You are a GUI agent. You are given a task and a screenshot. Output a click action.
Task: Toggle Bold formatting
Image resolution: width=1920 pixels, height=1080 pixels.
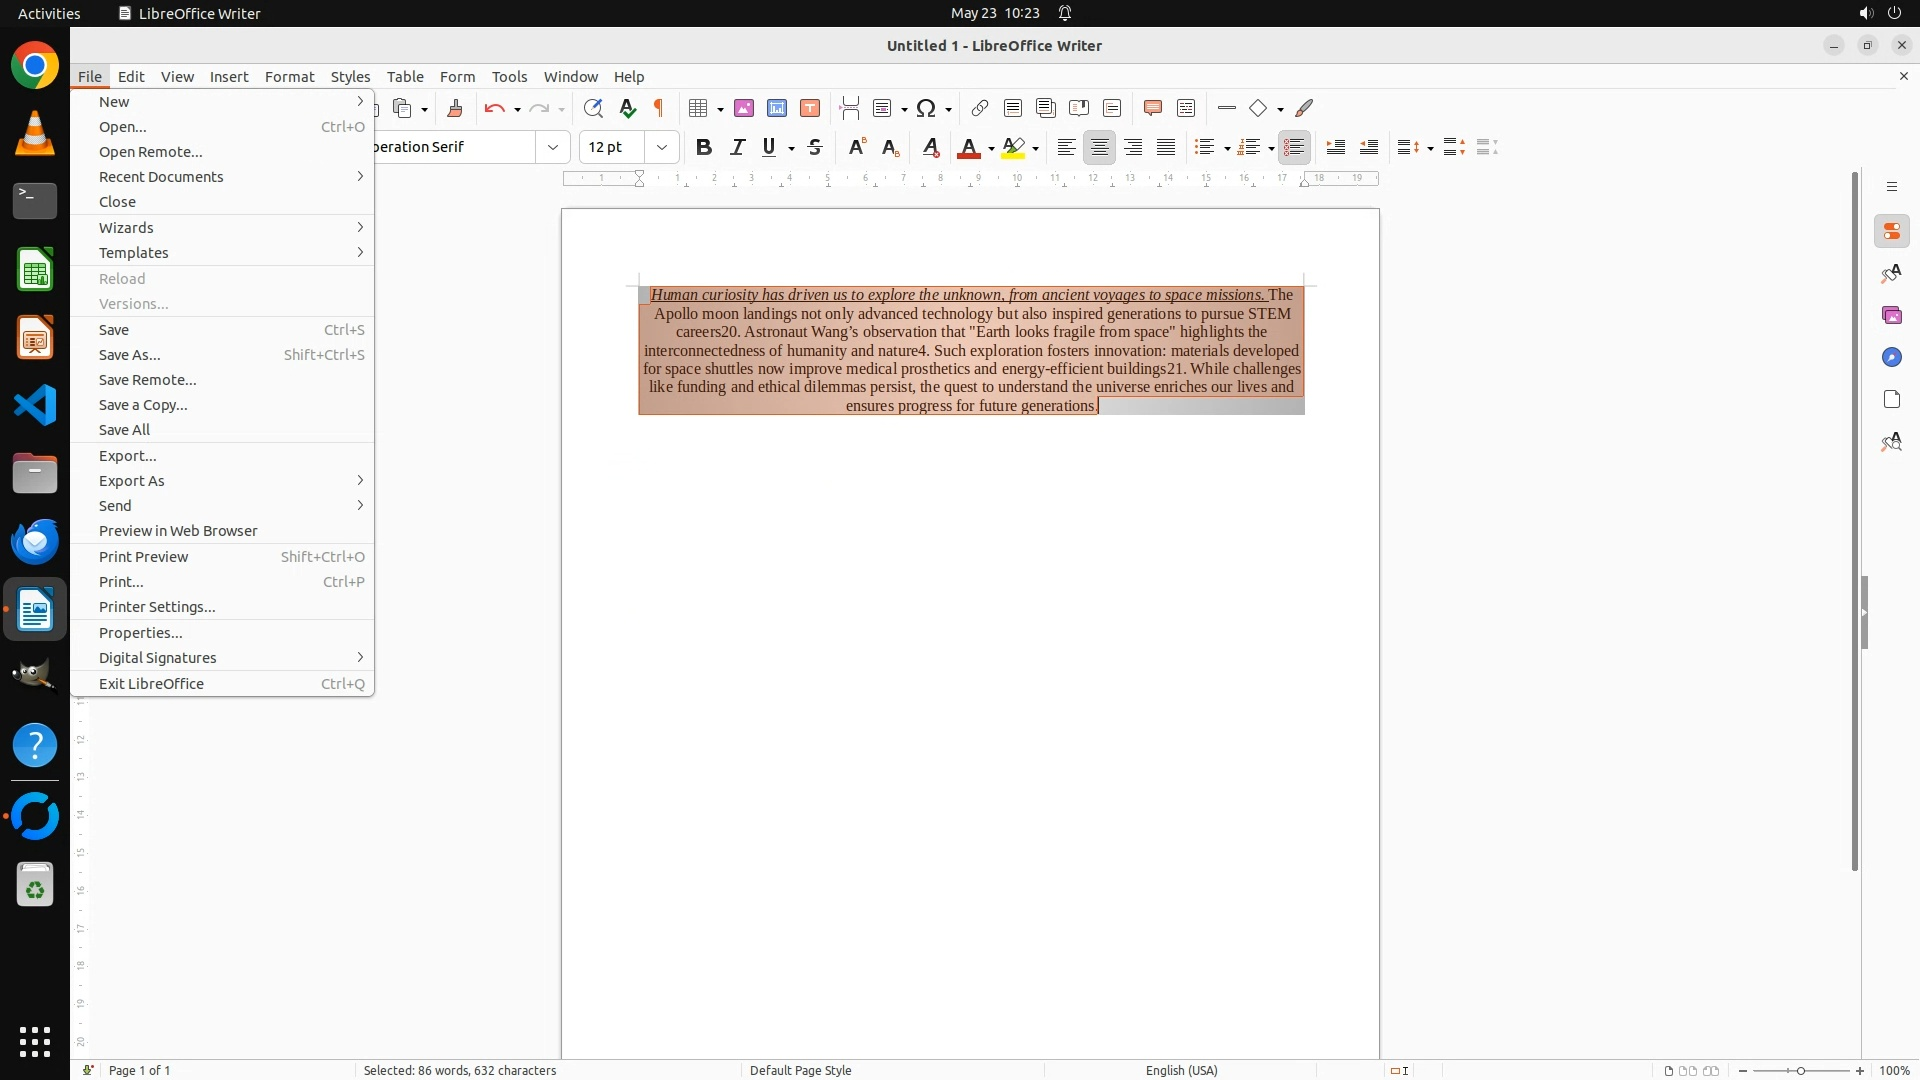pos(704,147)
